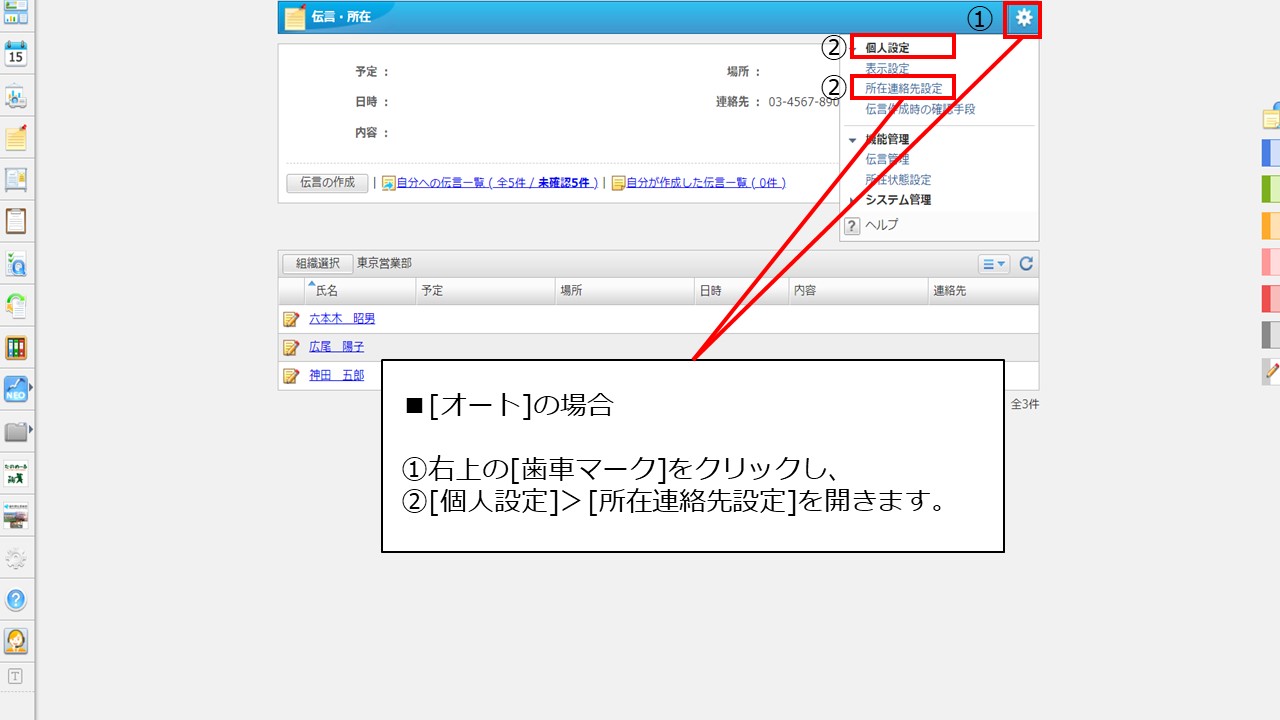Expand the システム管理 menu section
The width and height of the screenshot is (1280, 720).
pos(853,199)
